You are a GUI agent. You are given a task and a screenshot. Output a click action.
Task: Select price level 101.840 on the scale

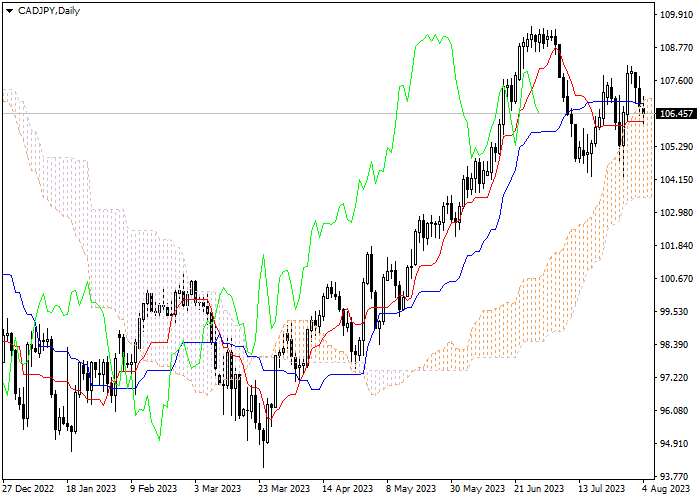[676, 246]
